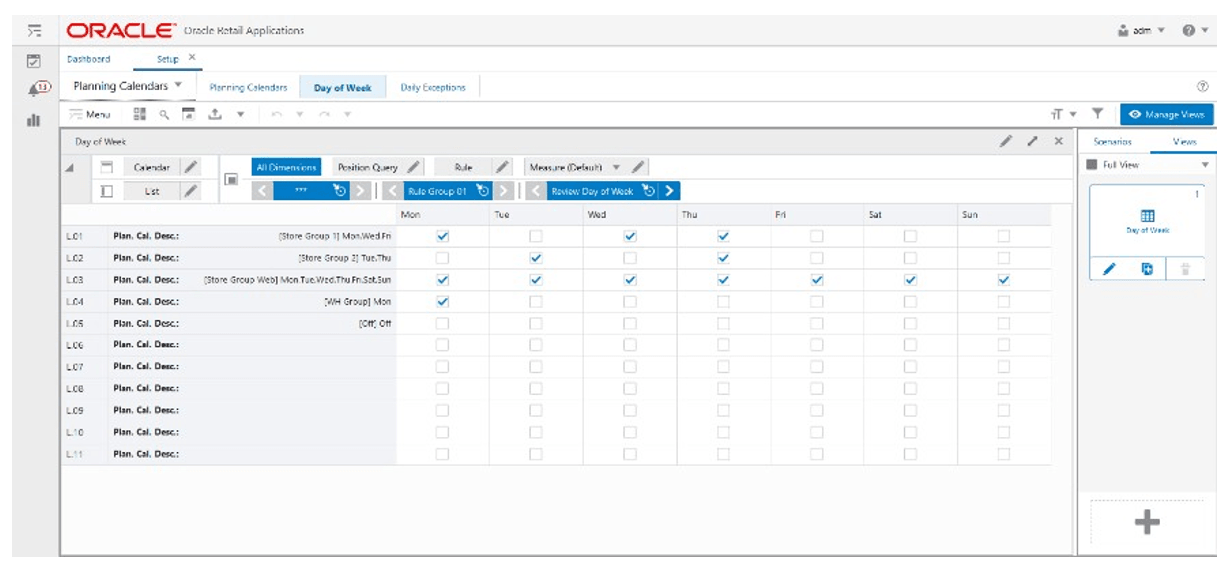Open the bar chart reports icon
Image resolution: width=1222 pixels, height=566 pixels.
pos(33,120)
